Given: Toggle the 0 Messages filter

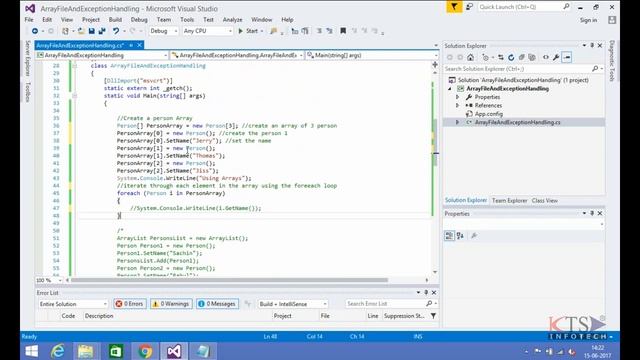Looking at the screenshot, I should (218, 304).
